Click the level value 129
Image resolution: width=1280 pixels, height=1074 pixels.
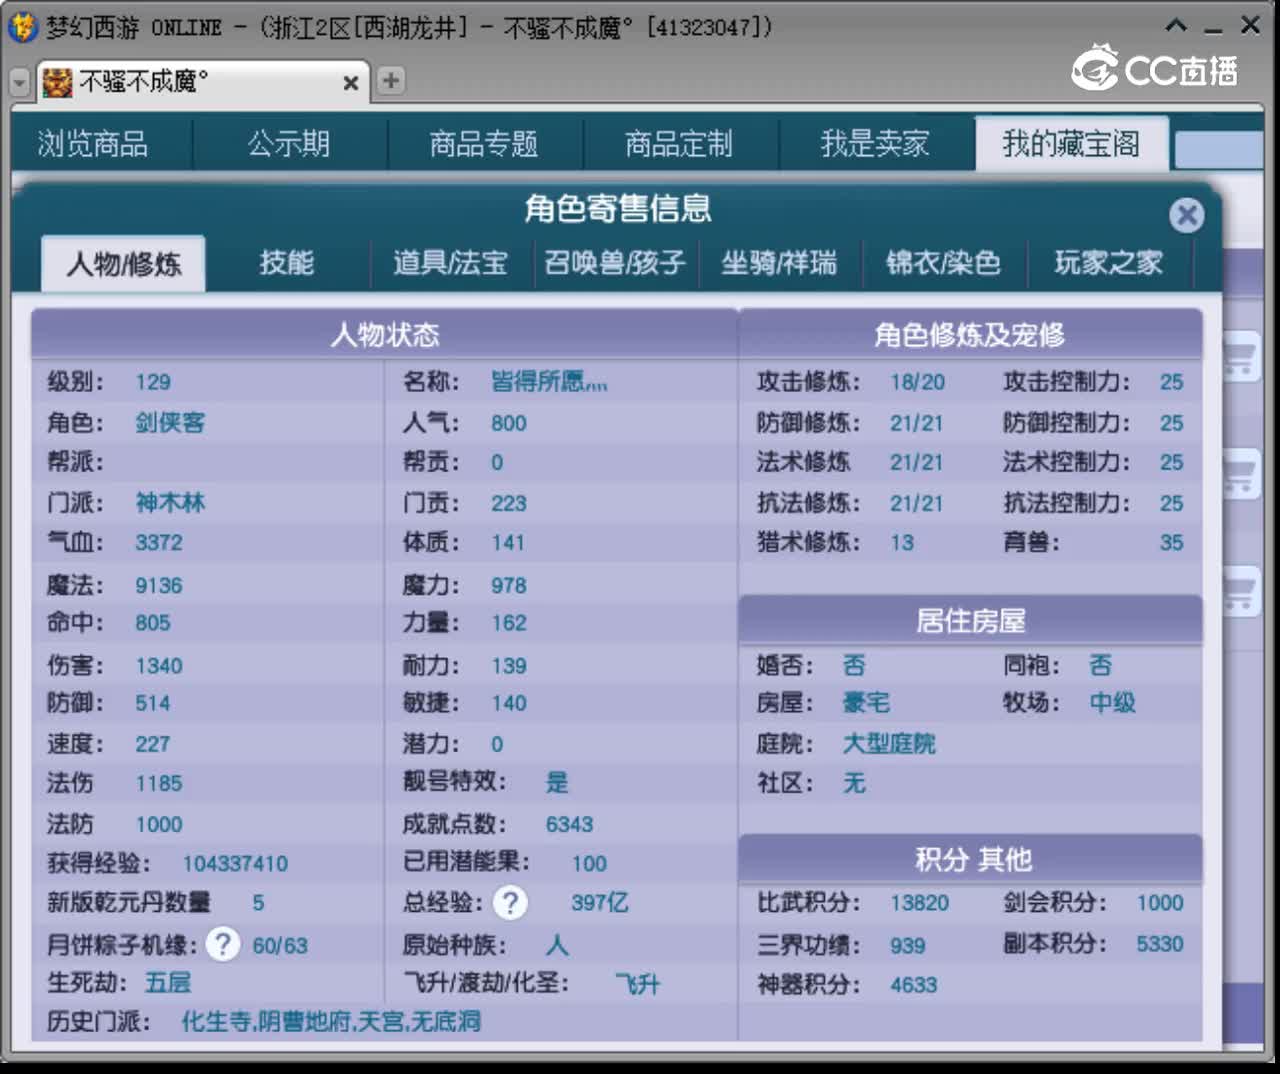pyautogui.click(x=153, y=382)
